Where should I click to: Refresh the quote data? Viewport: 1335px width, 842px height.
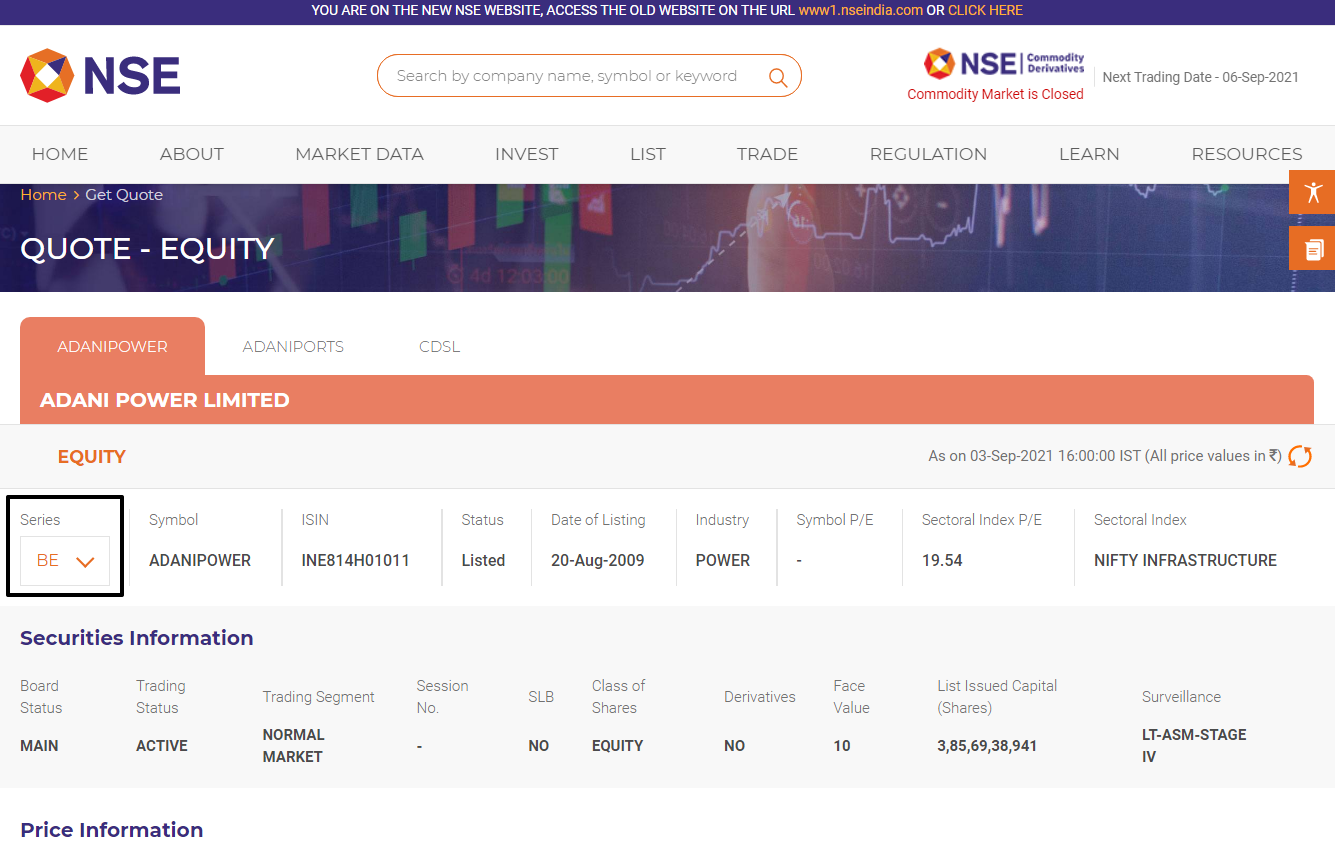(x=1300, y=456)
